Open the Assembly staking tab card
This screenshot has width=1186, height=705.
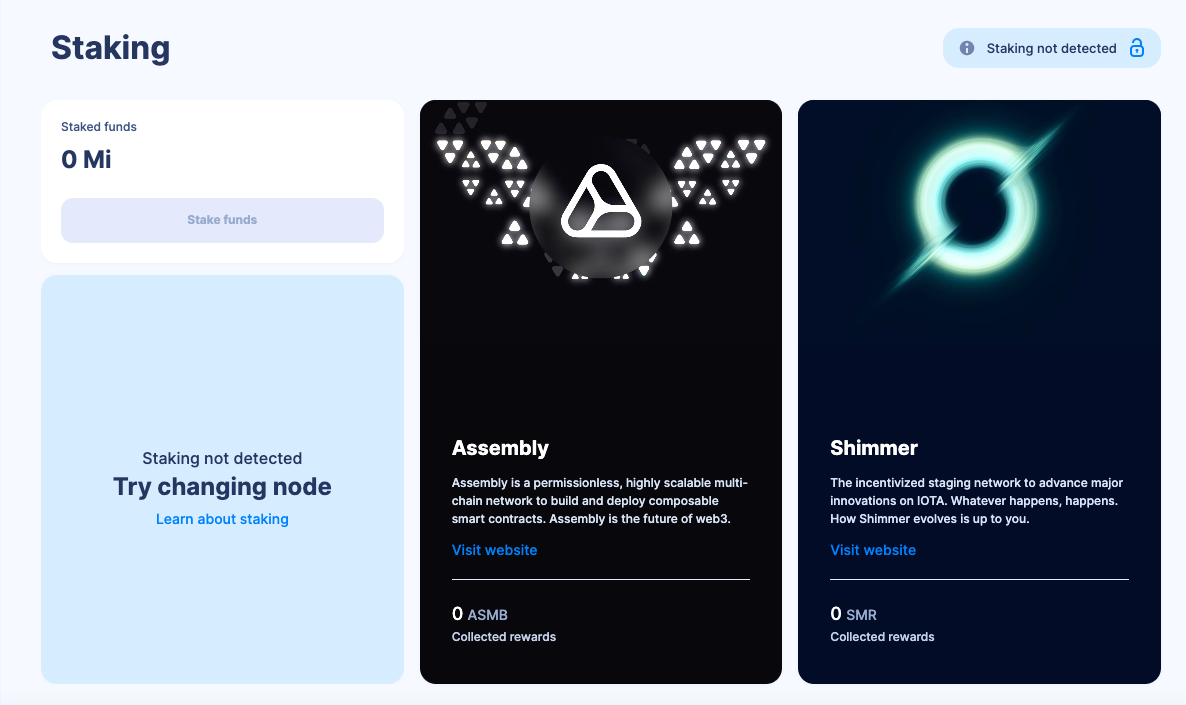[601, 392]
